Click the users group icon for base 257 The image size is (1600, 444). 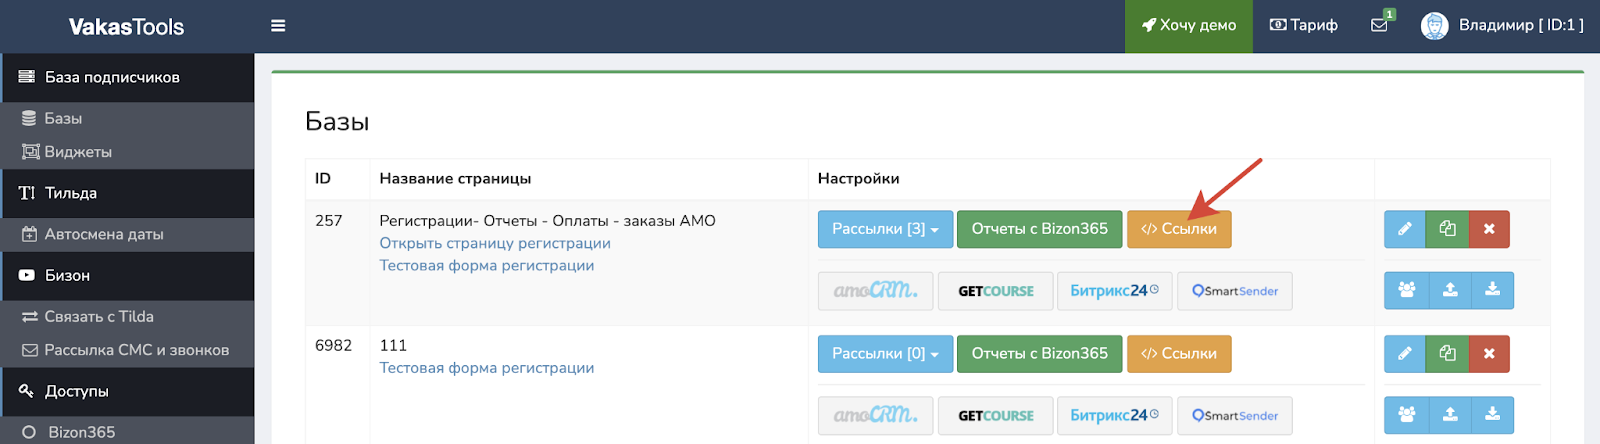click(x=1406, y=290)
